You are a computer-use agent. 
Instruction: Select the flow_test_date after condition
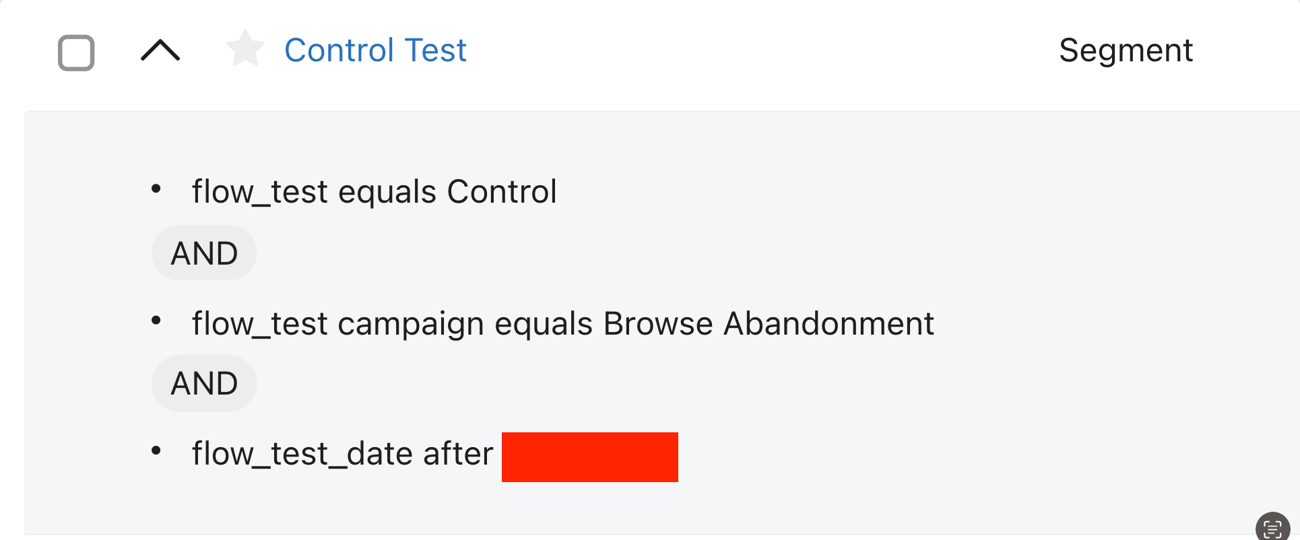click(x=434, y=454)
